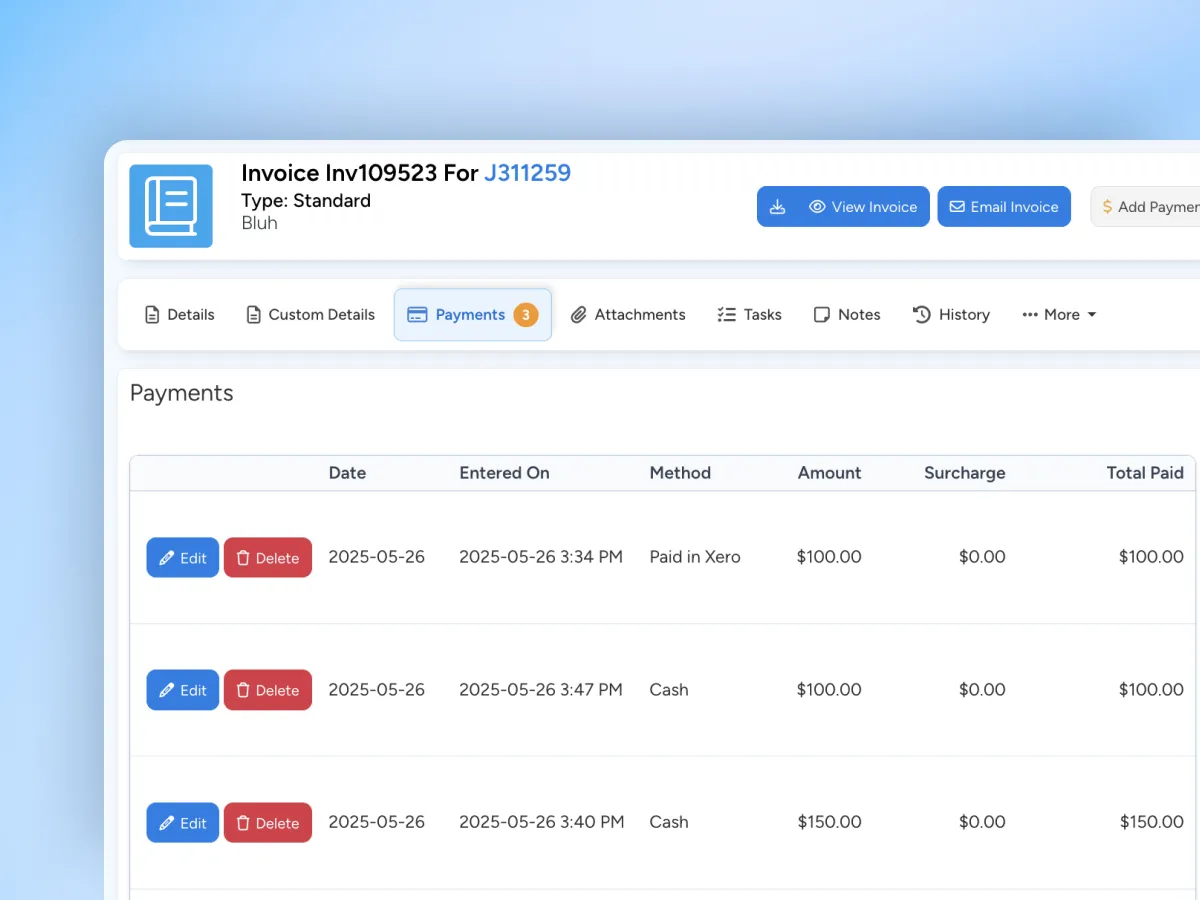The image size is (1200, 900).
Task: Click the Method column header
Action: (x=680, y=473)
